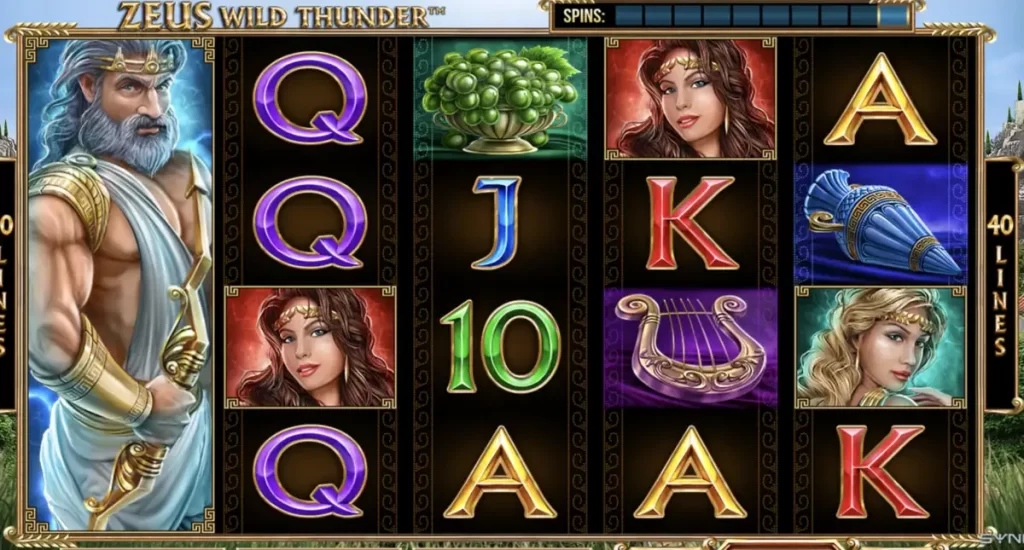Select the top purple Q symbol

[x=310, y=98]
